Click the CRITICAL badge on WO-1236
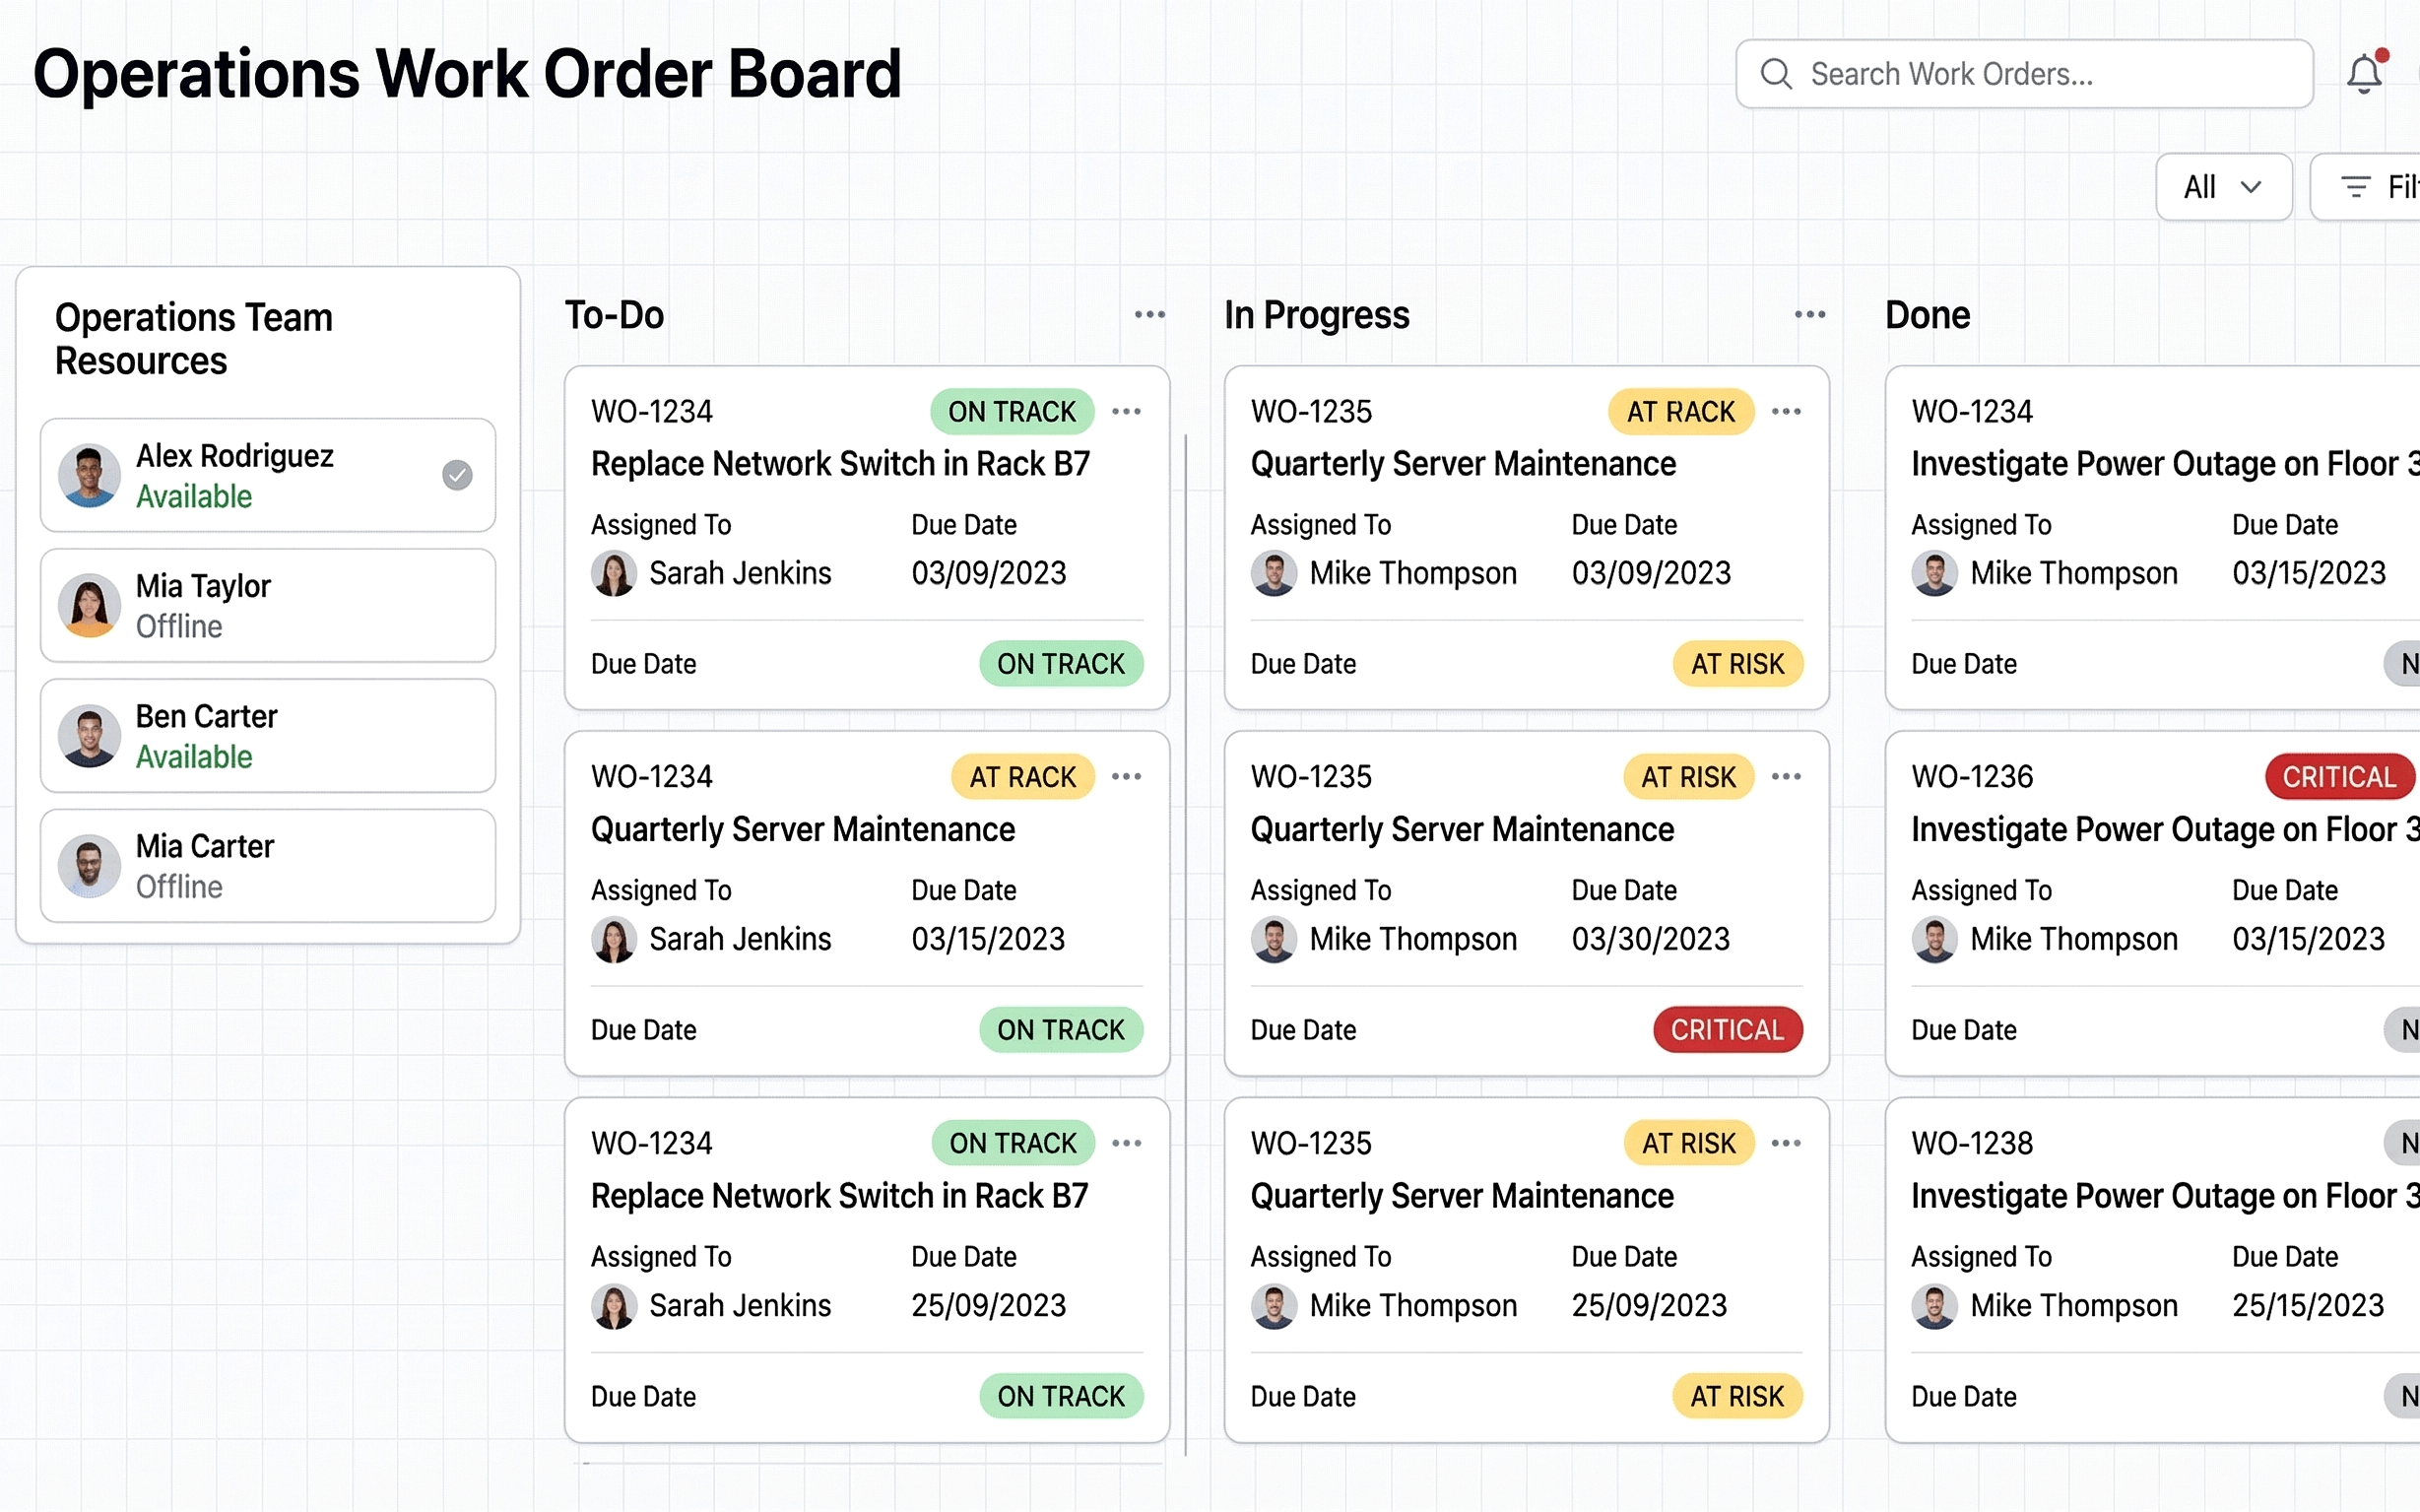Screen dimensions: 2420x1512 pyautogui.click(x=2339, y=776)
